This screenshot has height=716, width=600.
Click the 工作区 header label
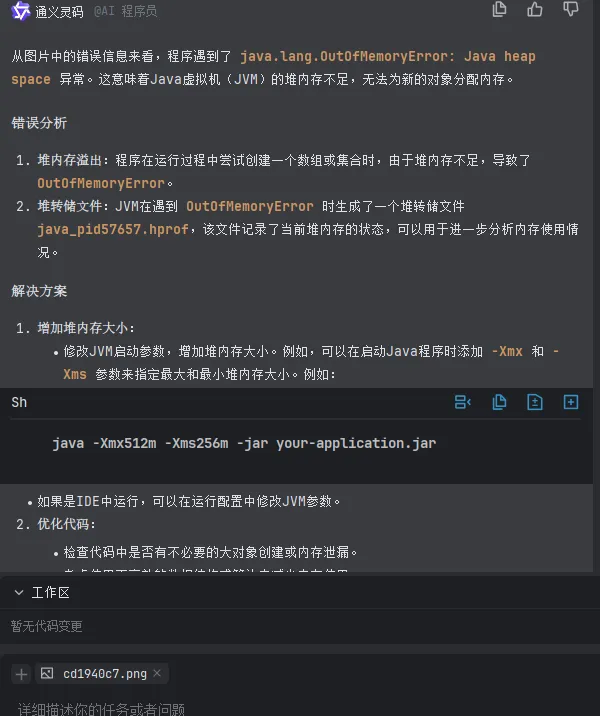[51, 593]
